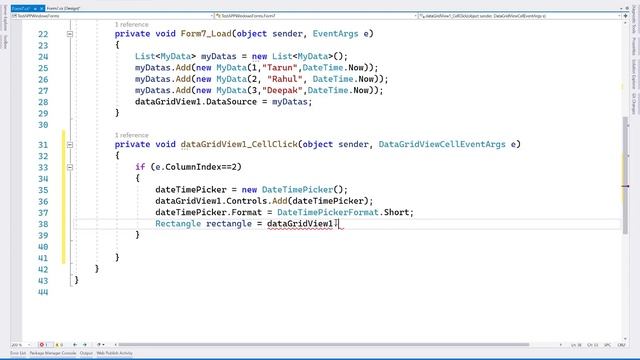Close the active Form7.cs tab
Screen dimensions: 640x360
41,8
